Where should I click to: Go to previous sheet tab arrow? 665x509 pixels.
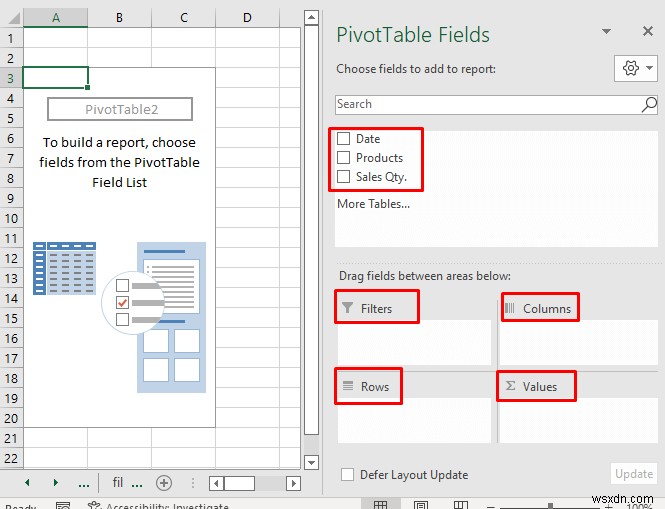click(x=28, y=482)
